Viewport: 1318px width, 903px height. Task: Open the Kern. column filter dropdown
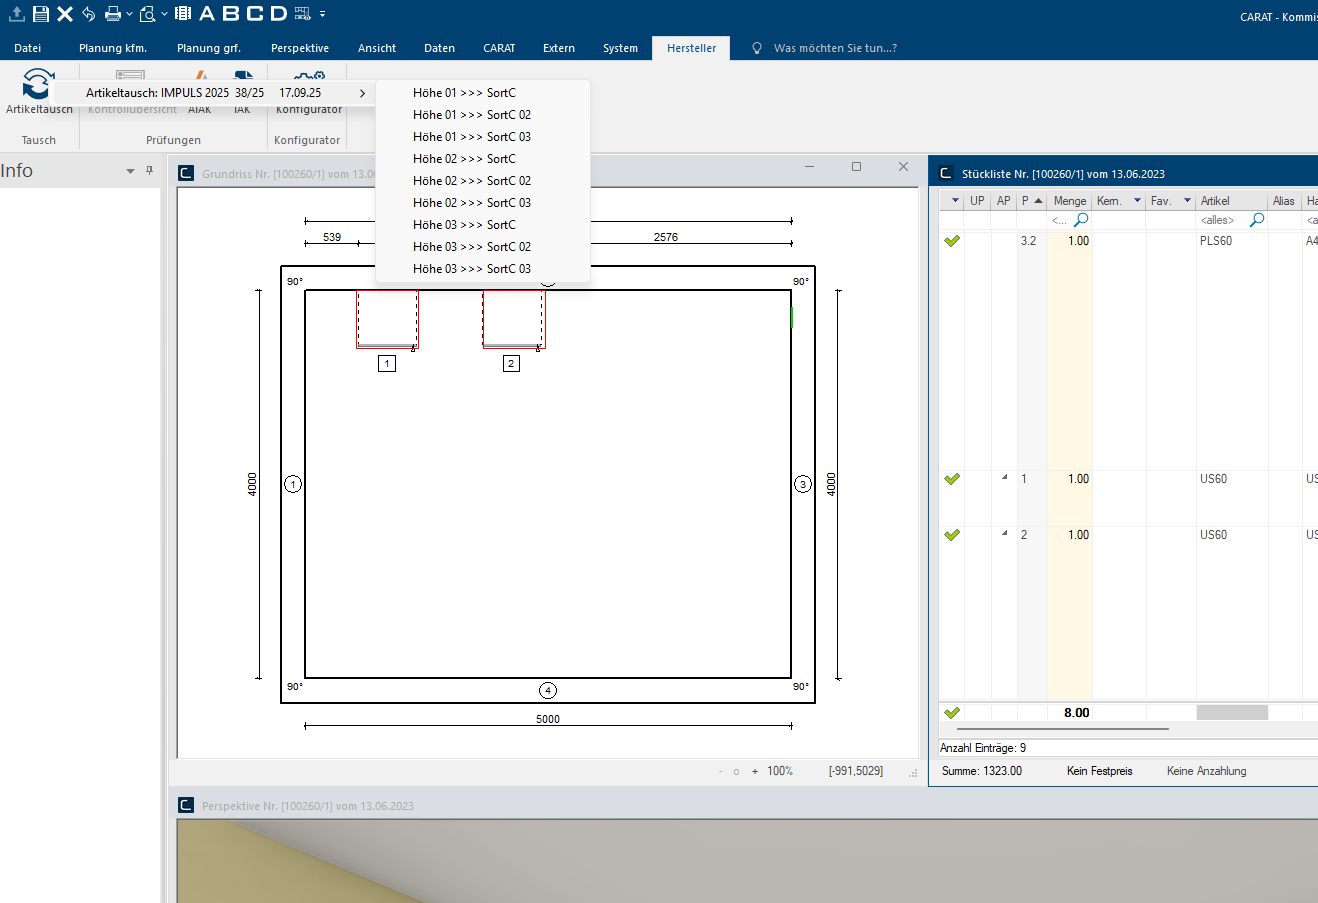tap(1137, 201)
